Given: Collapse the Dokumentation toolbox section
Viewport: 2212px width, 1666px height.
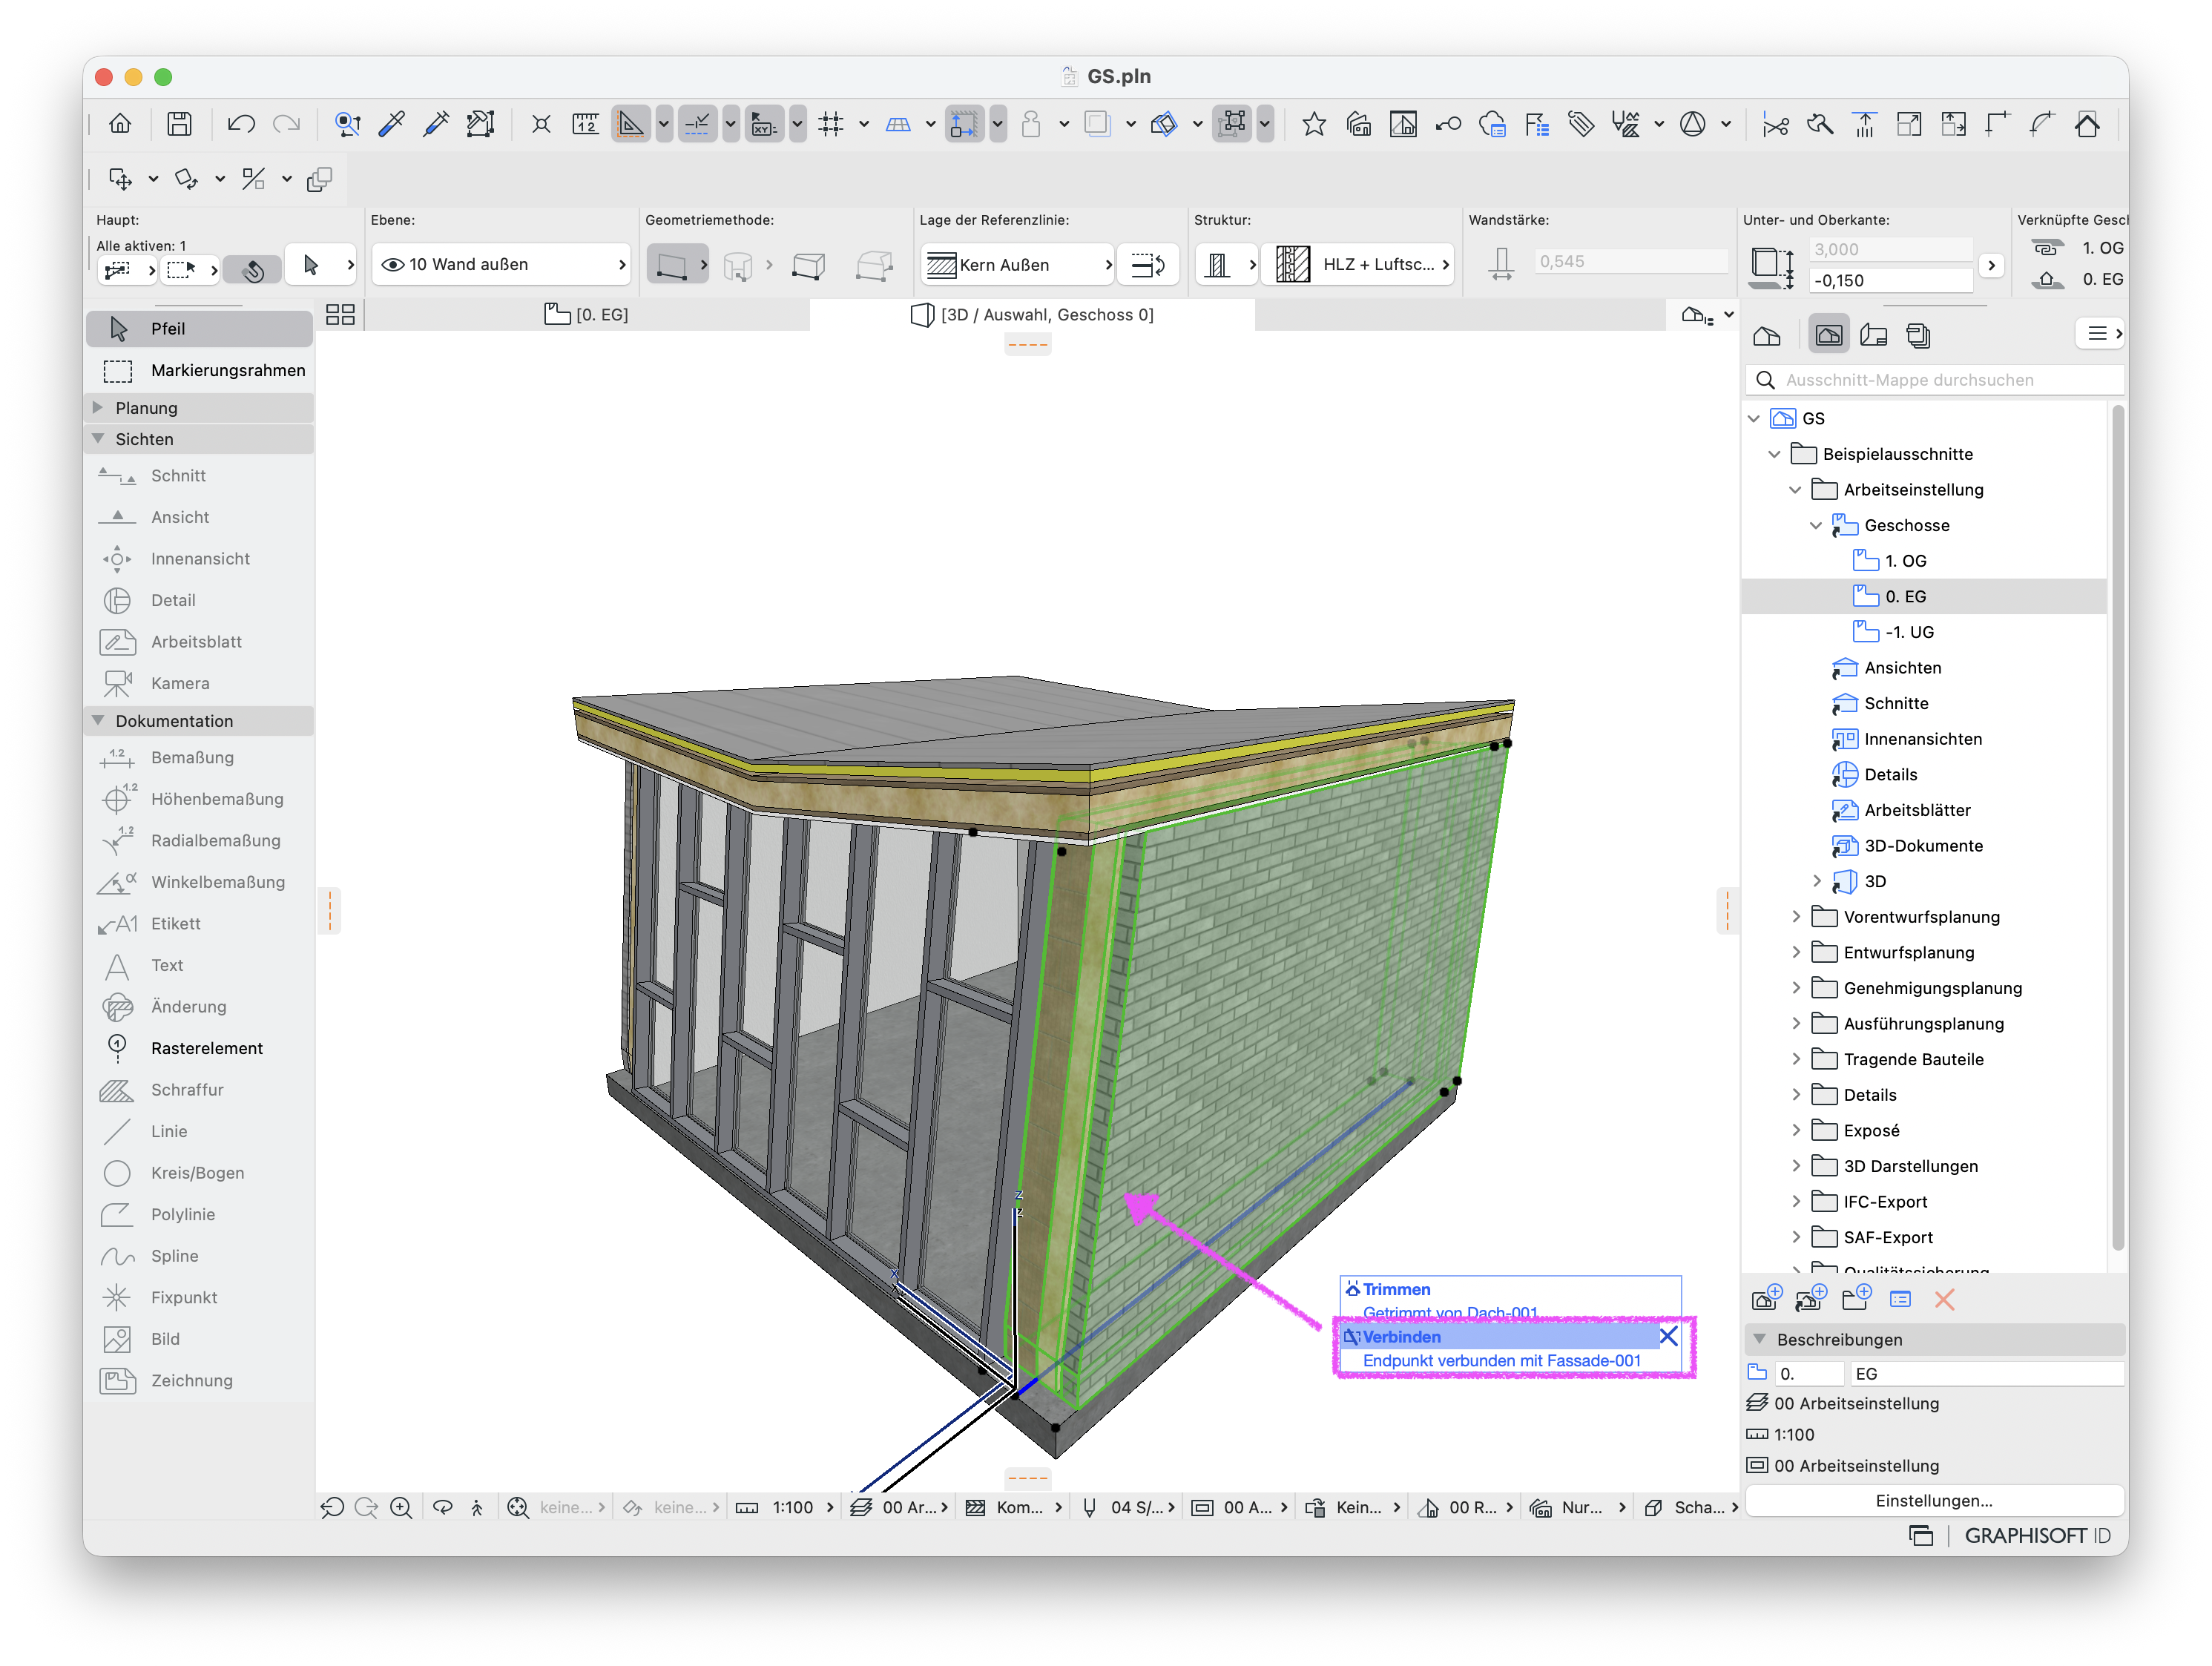Looking at the screenshot, I should (97, 721).
